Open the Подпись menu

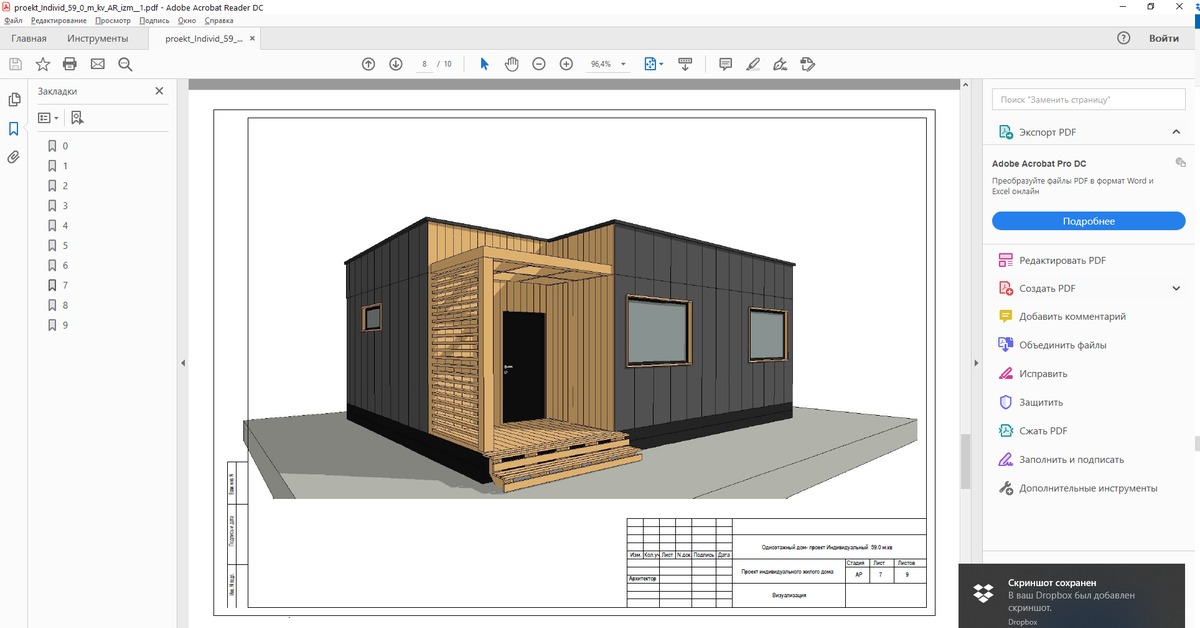coord(154,20)
